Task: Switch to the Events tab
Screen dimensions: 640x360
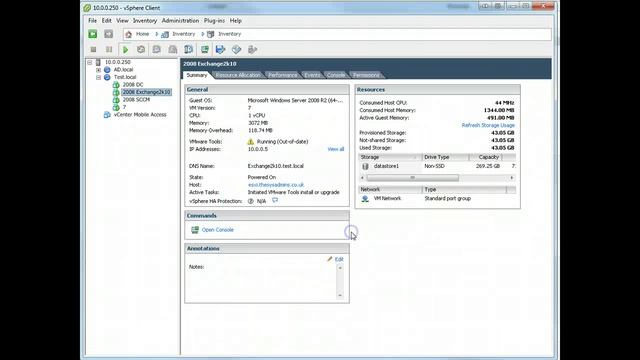Action: click(x=312, y=75)
